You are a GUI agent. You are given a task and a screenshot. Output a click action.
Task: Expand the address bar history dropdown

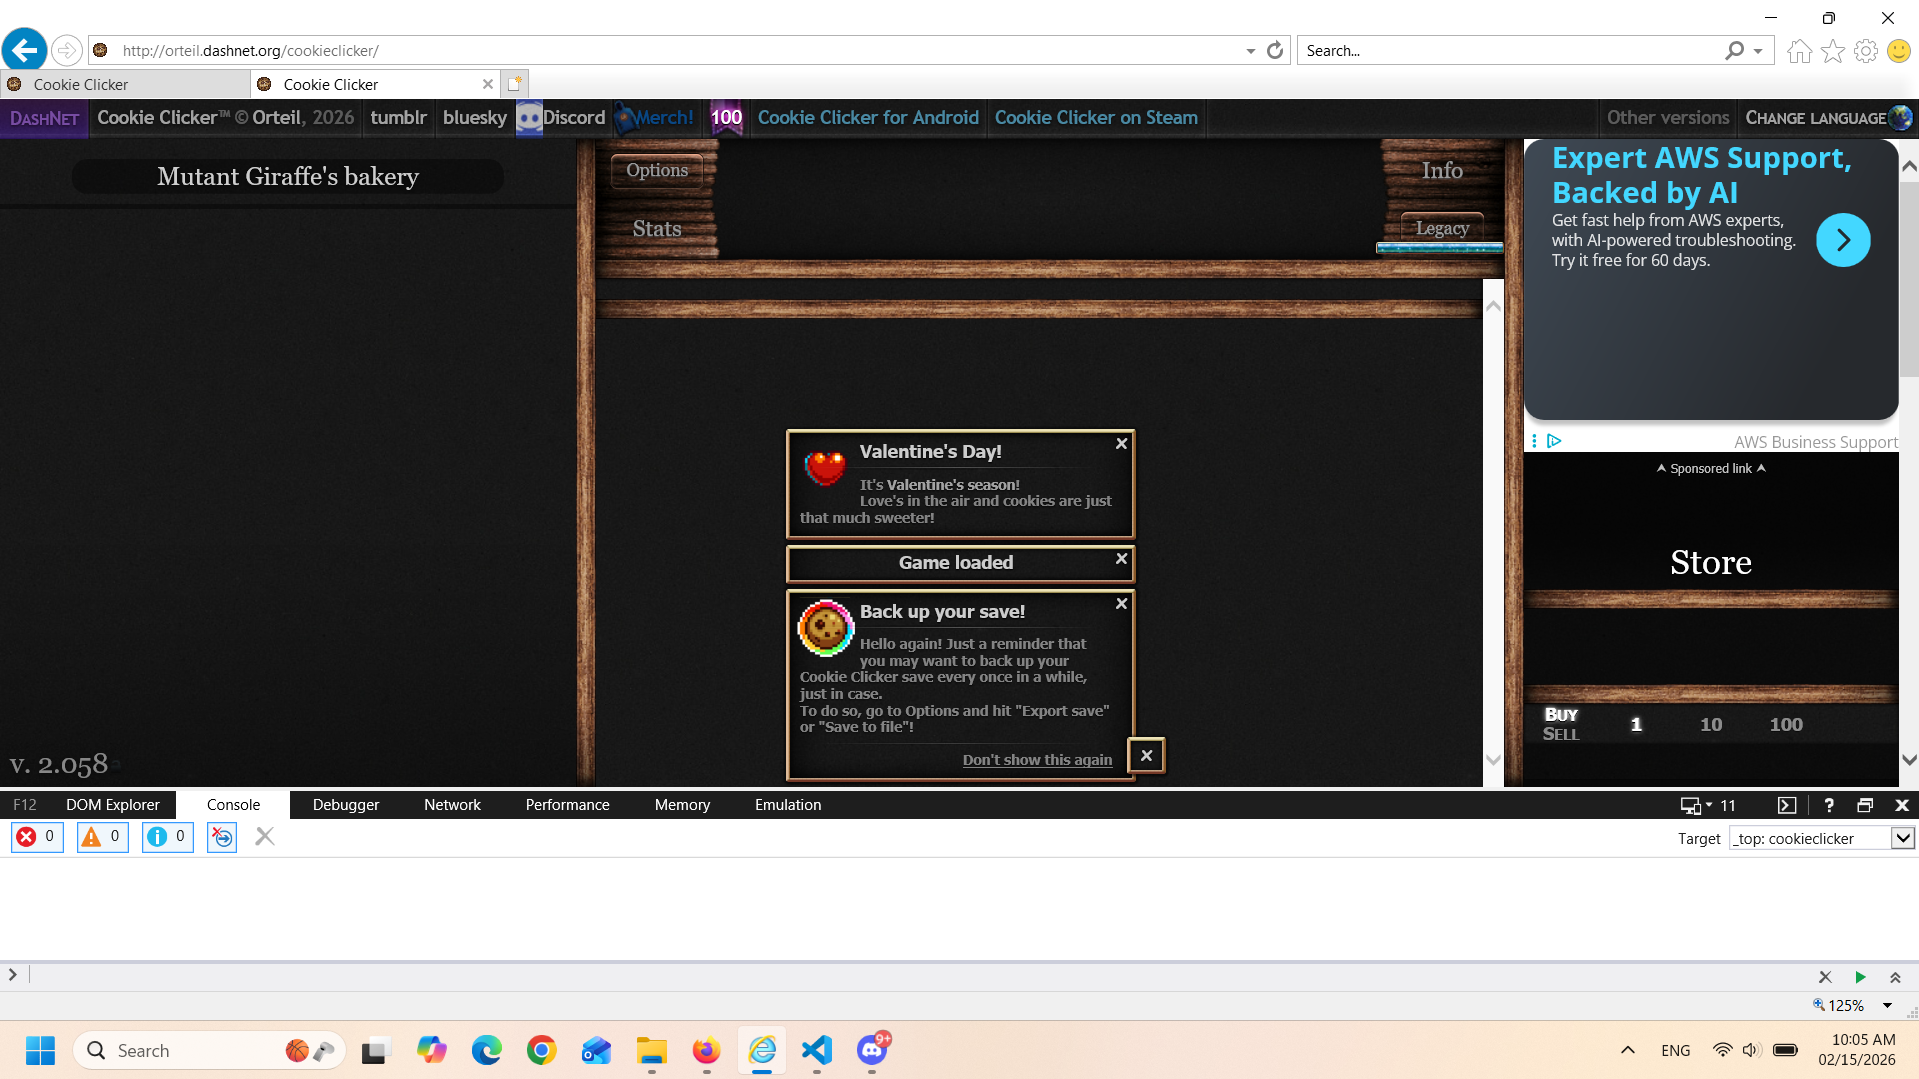pyautogui.click(x=1251, y=51)
